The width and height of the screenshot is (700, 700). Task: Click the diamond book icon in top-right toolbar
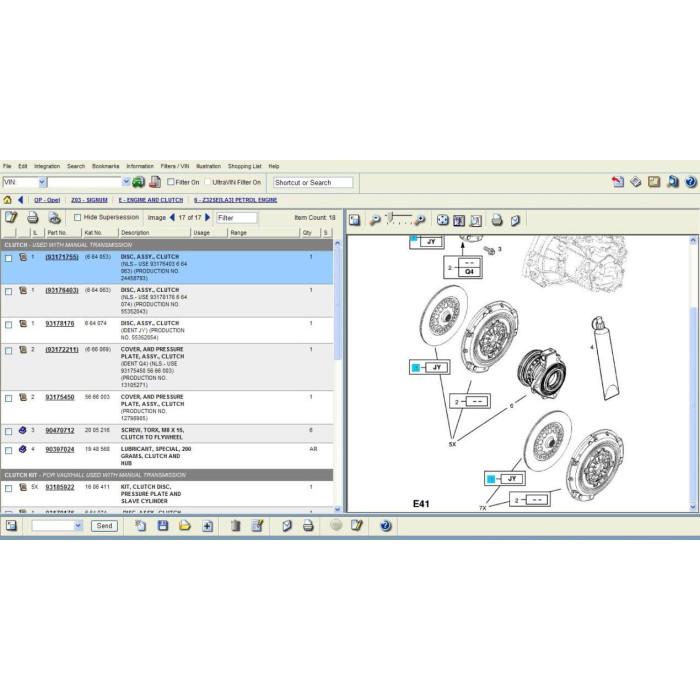pyautogui.click(x=636, y=182)
